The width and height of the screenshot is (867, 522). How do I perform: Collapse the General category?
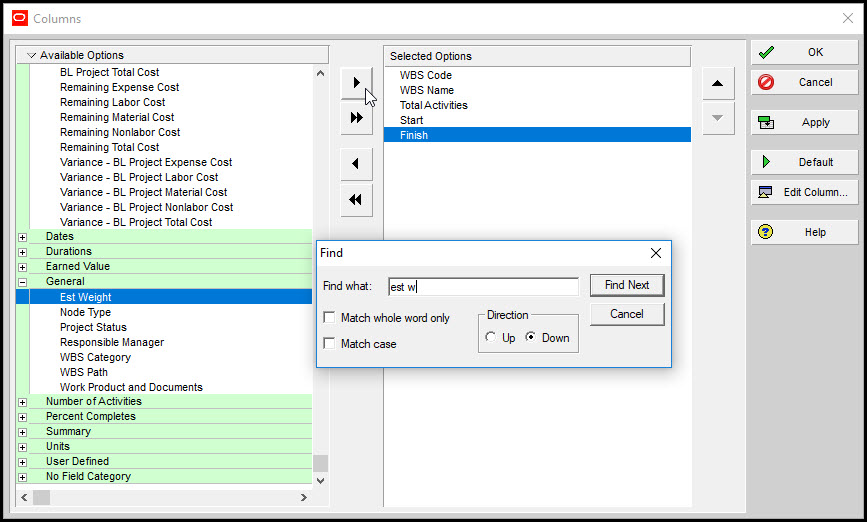23,282
